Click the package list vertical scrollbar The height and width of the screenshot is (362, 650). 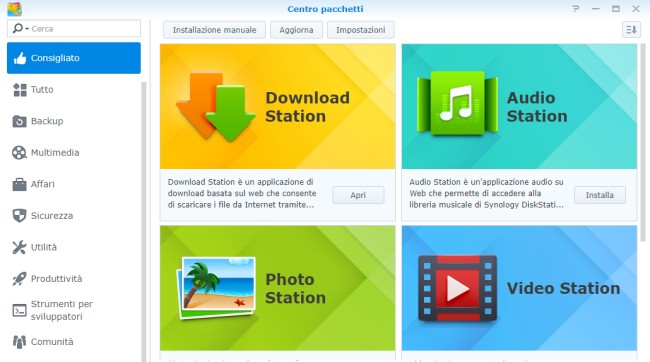tap(643, 142)
